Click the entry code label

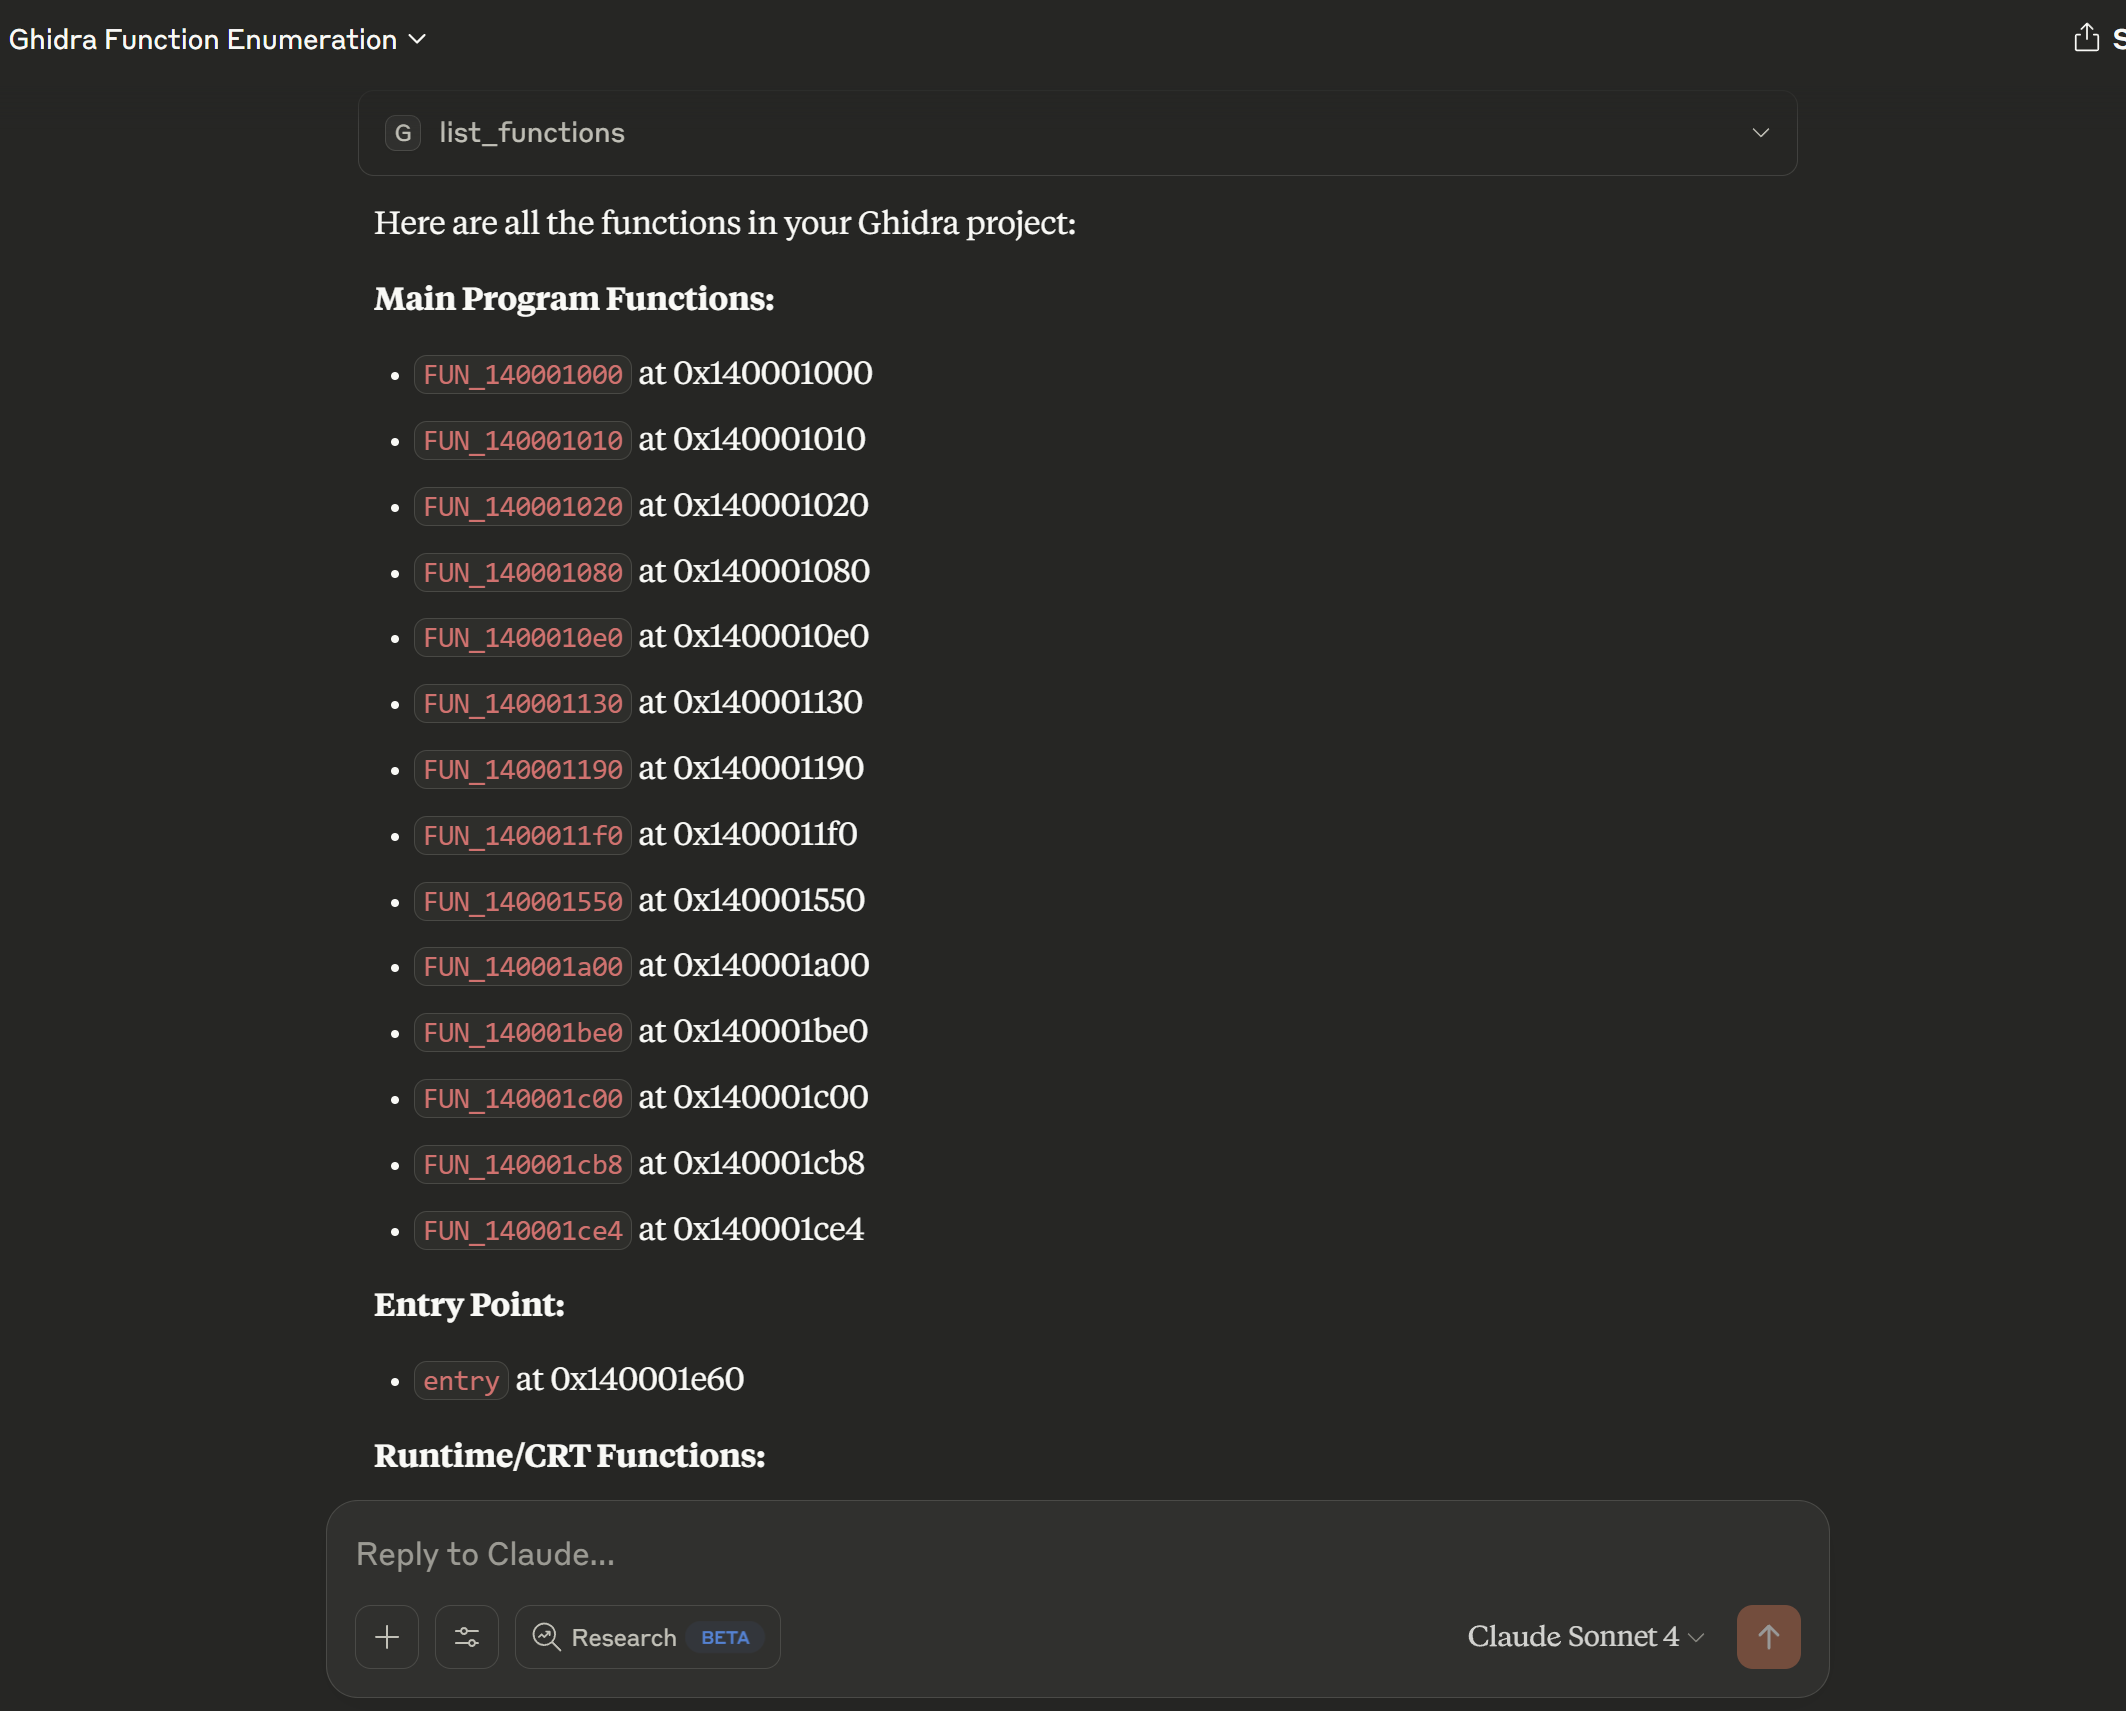click(461, 1381)
